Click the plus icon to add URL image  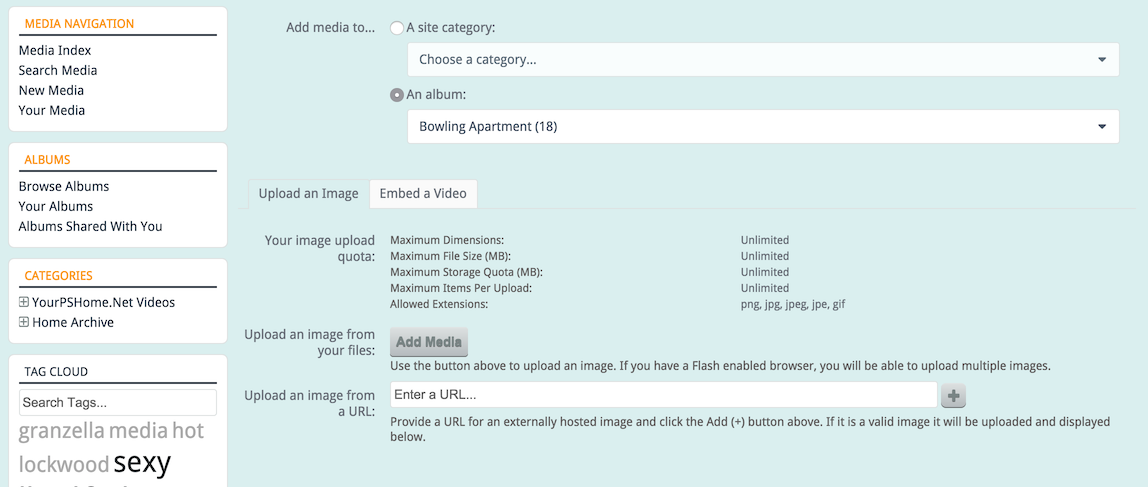(953, 395)
